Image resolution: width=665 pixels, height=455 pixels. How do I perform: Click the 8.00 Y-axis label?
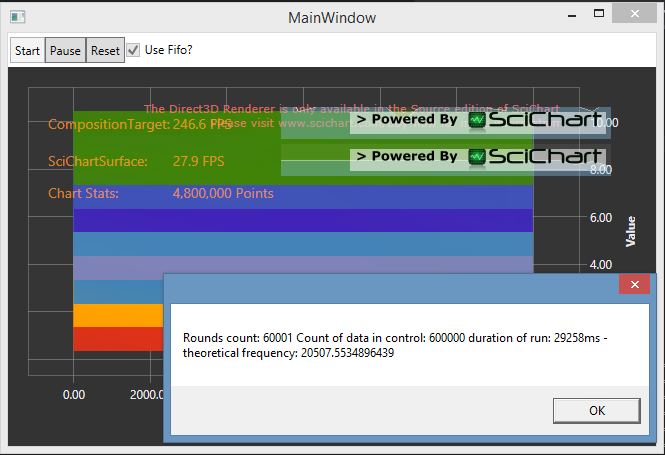click(601, 170)
